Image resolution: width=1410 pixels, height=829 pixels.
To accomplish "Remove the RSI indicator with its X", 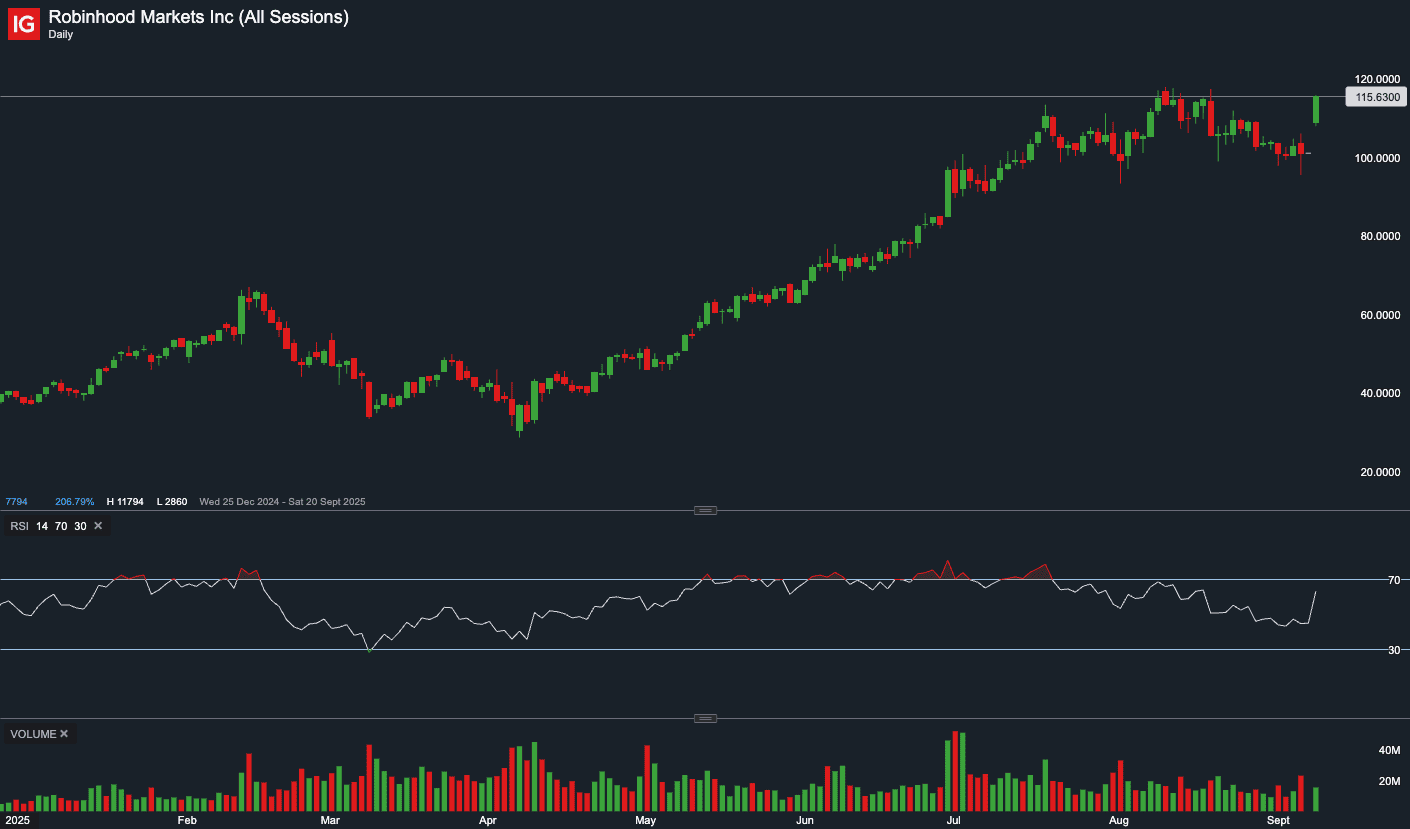I will (x=98, y=526).
